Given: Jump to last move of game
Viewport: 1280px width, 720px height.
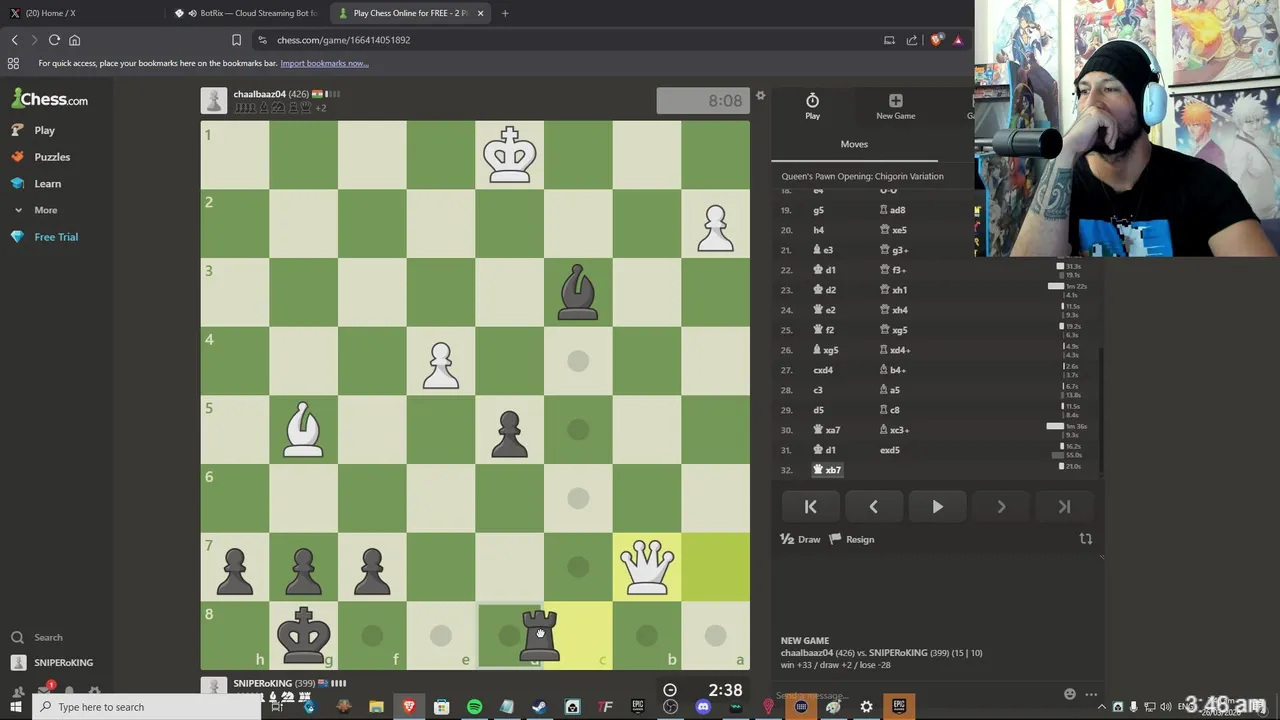Looking at the screenshot, I should click(1064, 507).
